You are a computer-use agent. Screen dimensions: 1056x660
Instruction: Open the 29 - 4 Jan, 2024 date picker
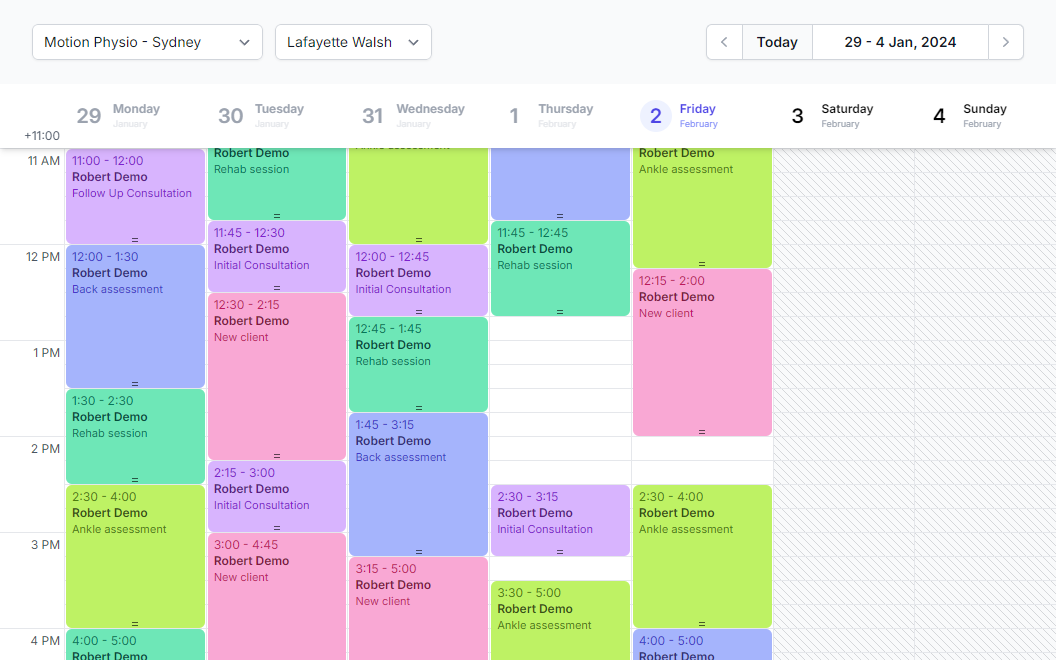[x=900, y=42]
